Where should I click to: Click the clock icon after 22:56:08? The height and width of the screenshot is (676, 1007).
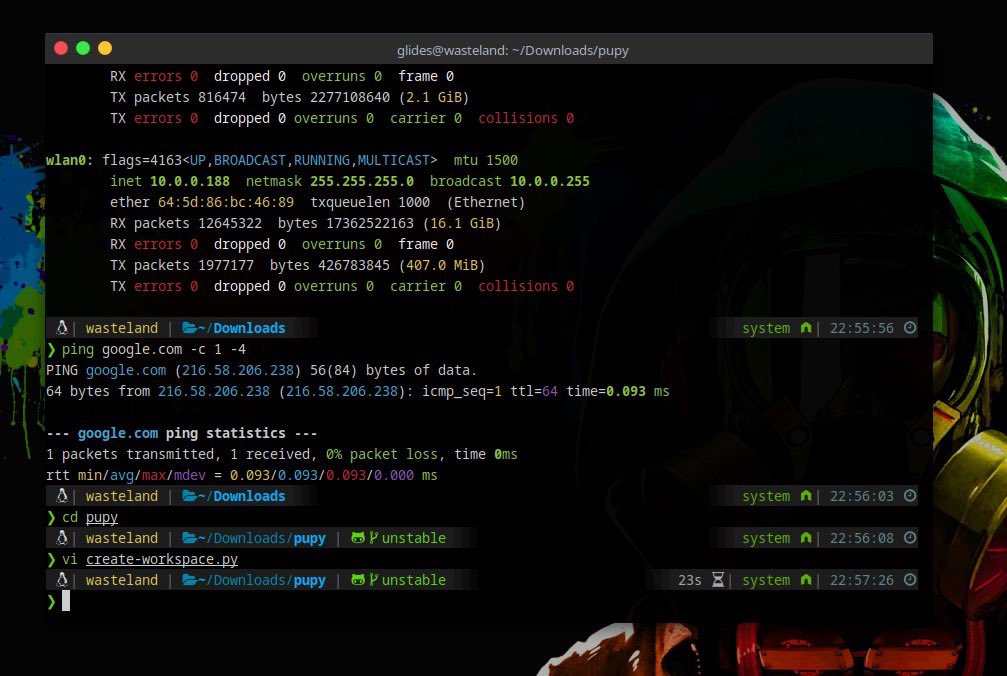point(909,537)
